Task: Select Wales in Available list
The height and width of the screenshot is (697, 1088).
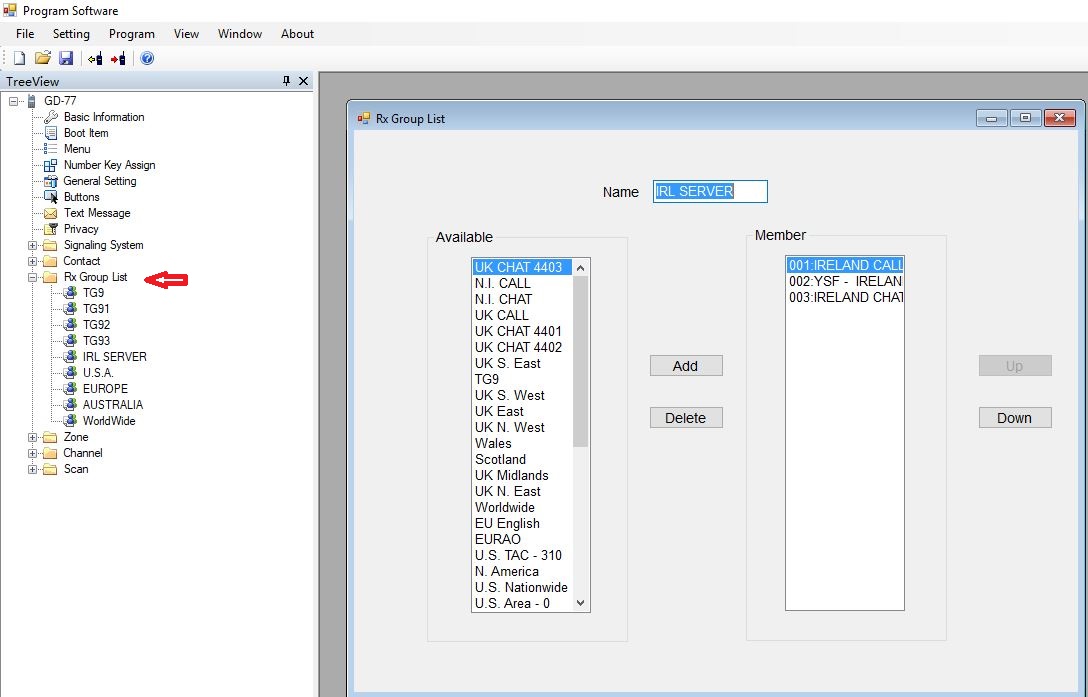Action: (522, 443)
